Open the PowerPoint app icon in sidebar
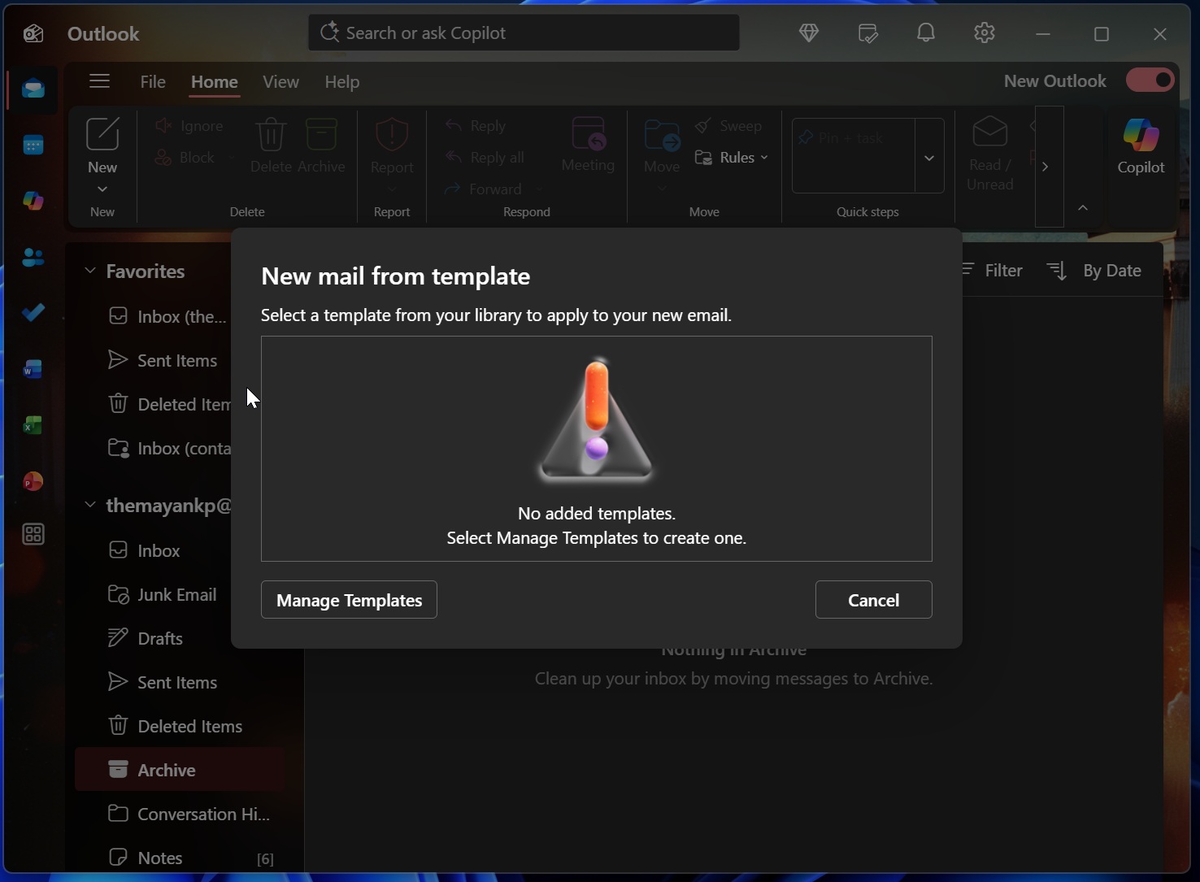This screenshot has width=1200, height=882. tap(33, 481)
